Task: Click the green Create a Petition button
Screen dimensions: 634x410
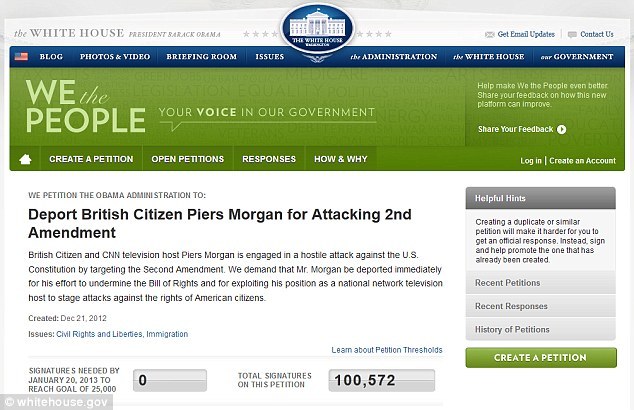Action: [541, 357]
